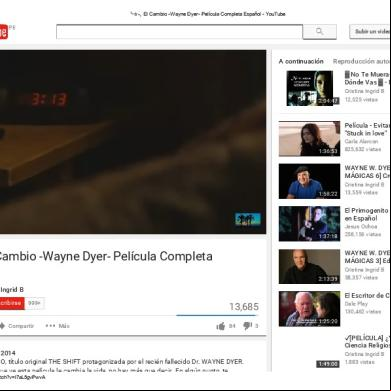Click the video player showing clock 3:13
The height and width of the screenshot is (391, 391).
pyautogui.click(x=133, y=142)
